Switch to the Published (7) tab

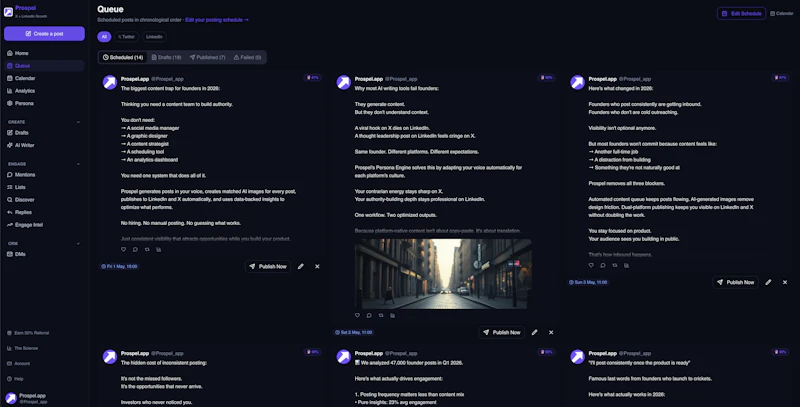[x=208, y=58]
